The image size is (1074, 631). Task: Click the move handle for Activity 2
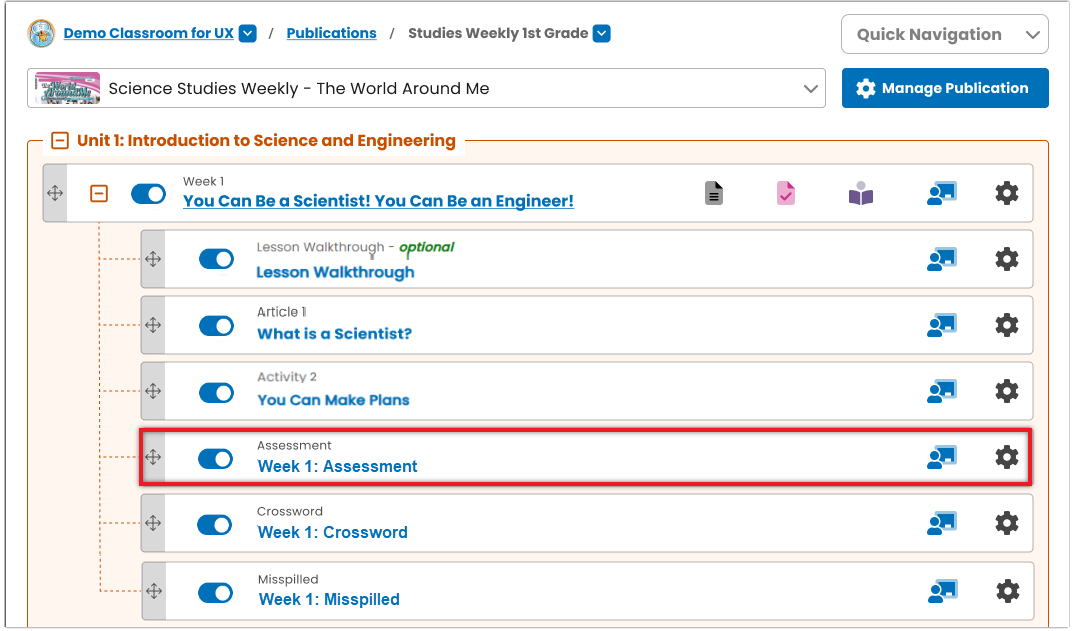pyautogui.click(x=153, y=391)
